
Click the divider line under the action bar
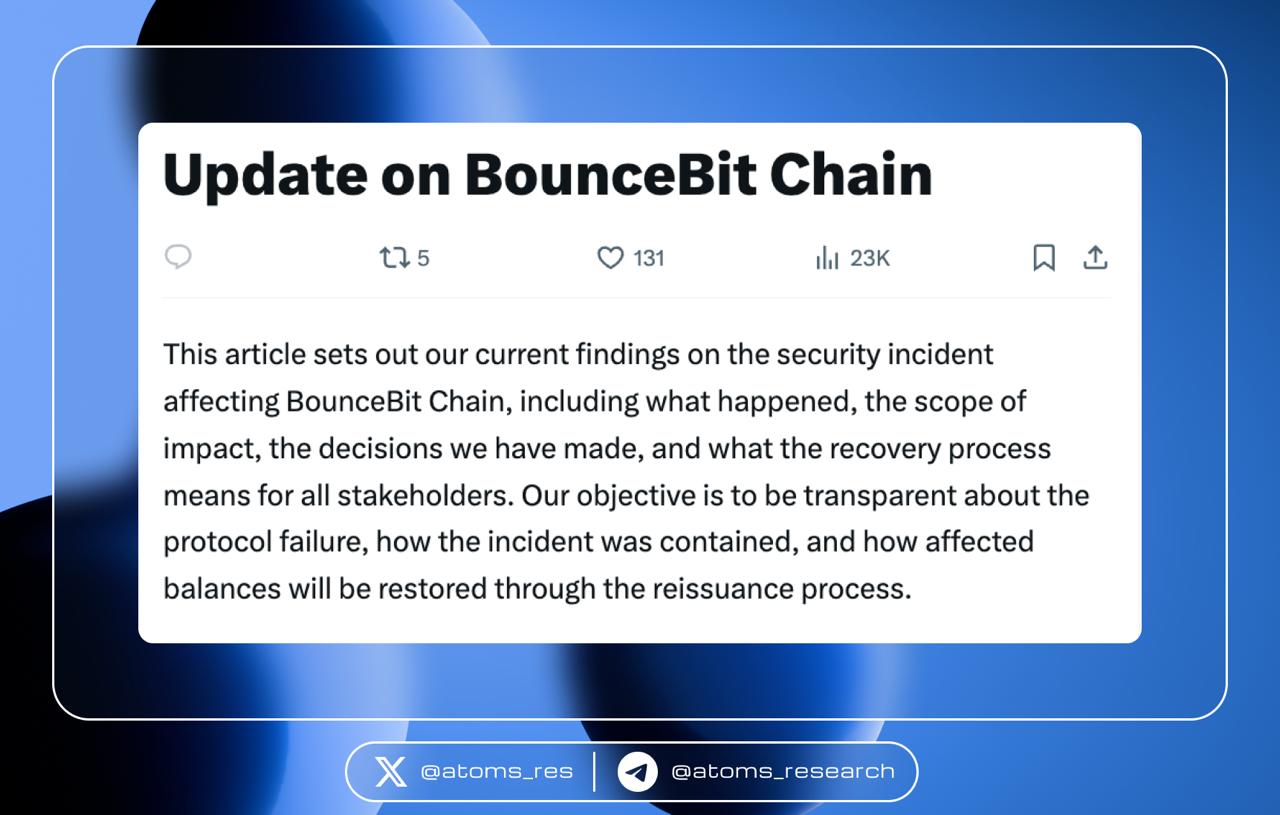637,297
